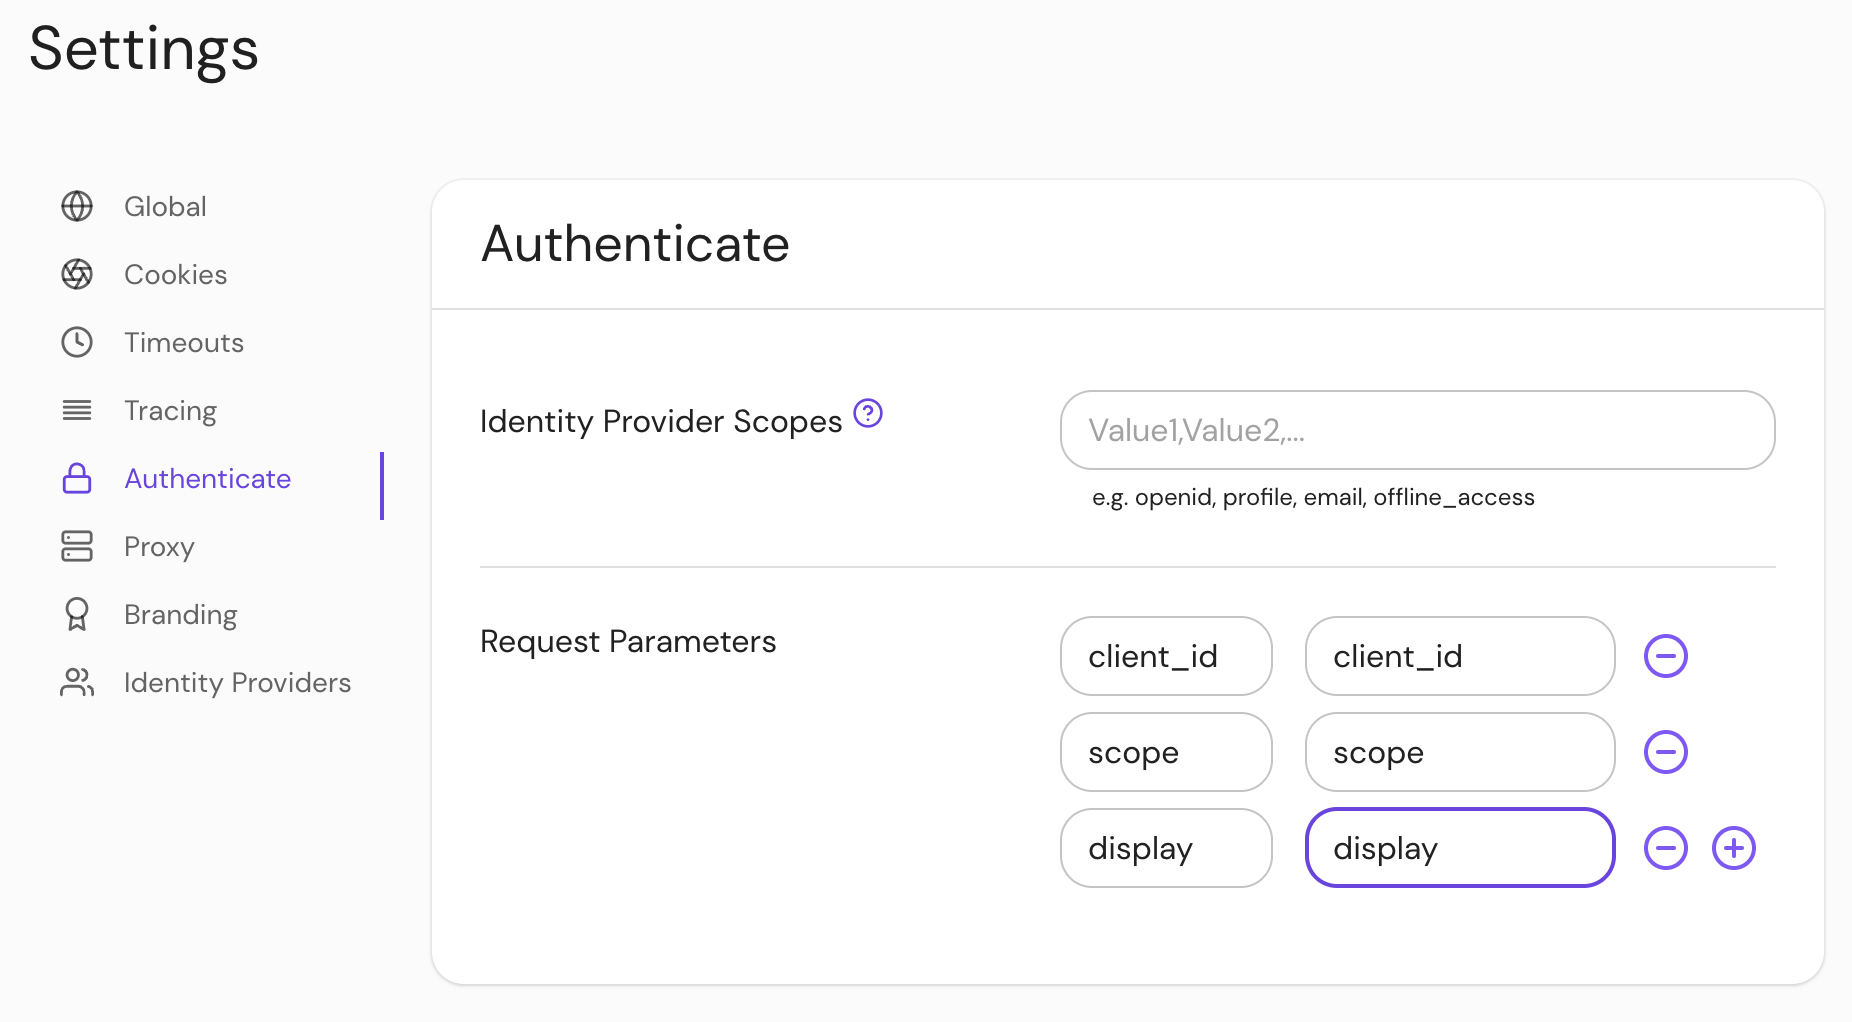Remove the client_id request parameter row
Viewport: 1852px width, 1022px height.
pos(1665,656)
